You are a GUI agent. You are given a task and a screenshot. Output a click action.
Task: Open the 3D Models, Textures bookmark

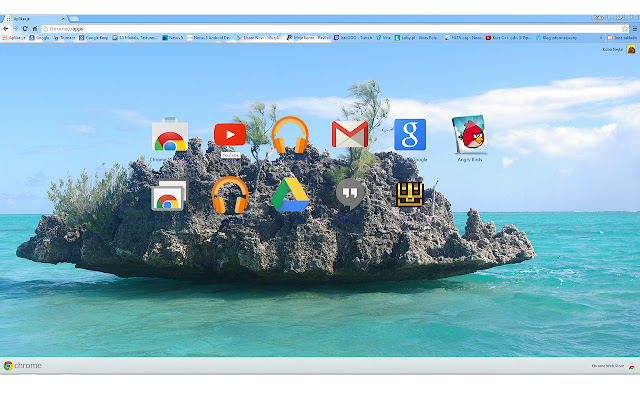[x=135, y=38]
